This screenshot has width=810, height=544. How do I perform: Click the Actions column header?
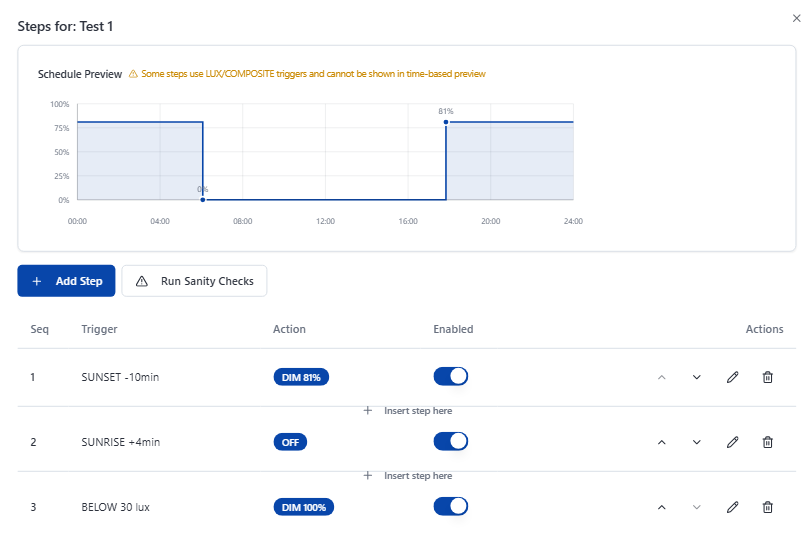pos(765,329)
